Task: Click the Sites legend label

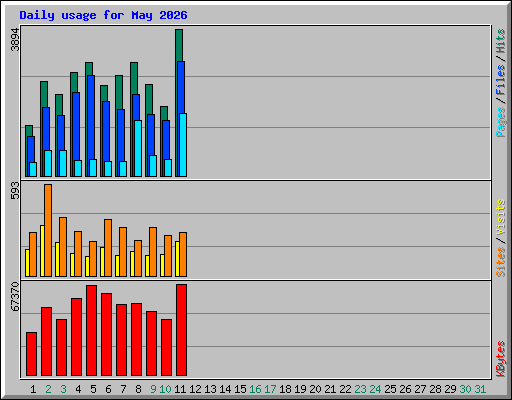Action: tap(501, 262)
